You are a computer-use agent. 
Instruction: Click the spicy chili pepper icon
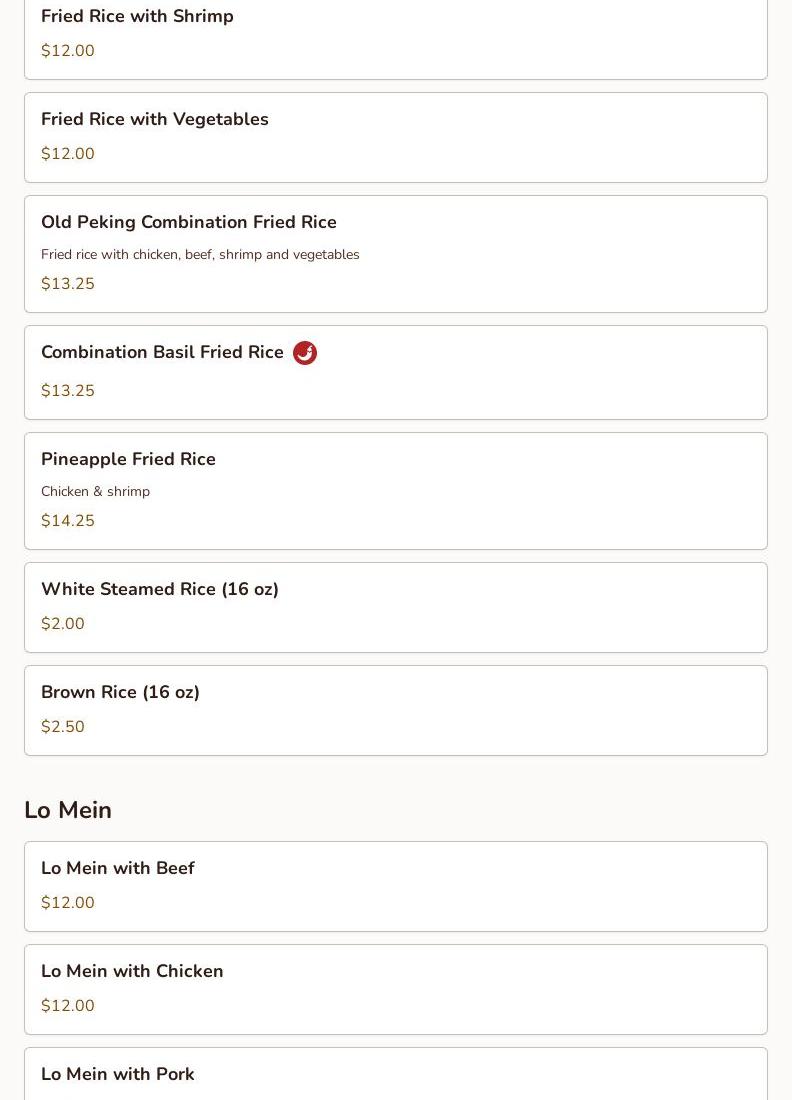(305, 353)
